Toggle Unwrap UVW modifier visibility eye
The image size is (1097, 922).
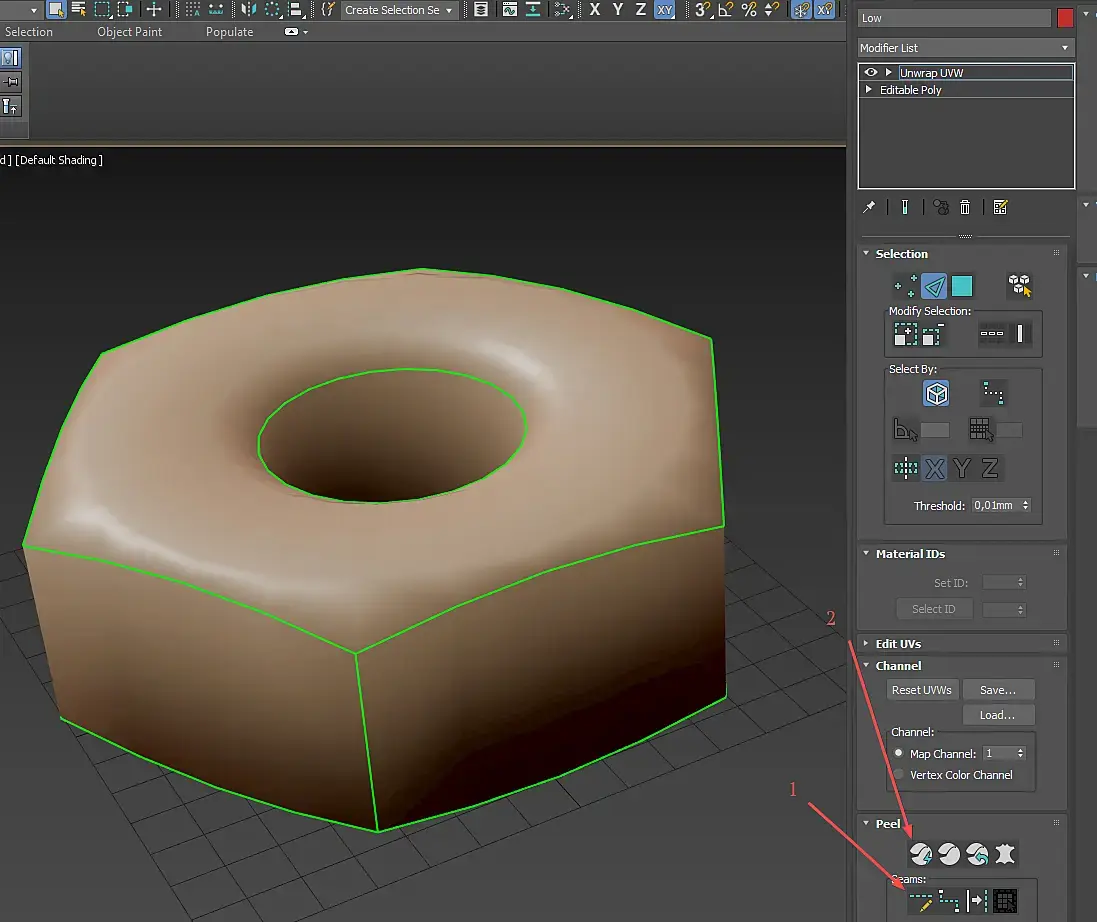coord(871,73)
